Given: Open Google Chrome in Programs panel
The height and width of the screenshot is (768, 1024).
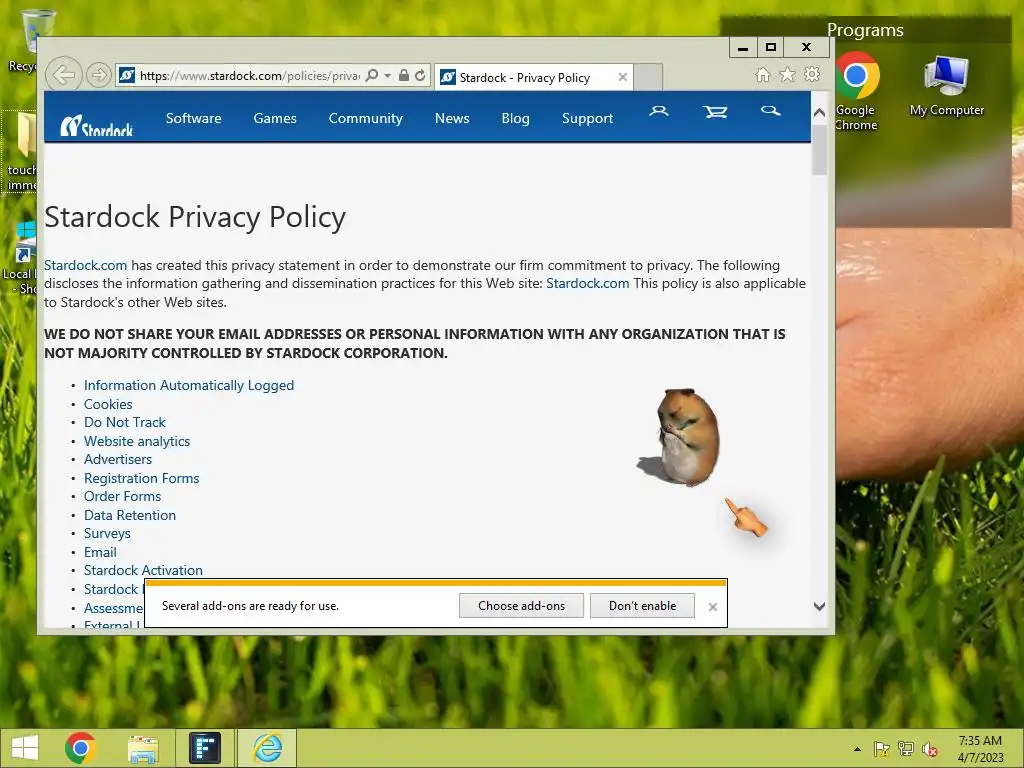Looking at the screenshot, I should [856, 91].
